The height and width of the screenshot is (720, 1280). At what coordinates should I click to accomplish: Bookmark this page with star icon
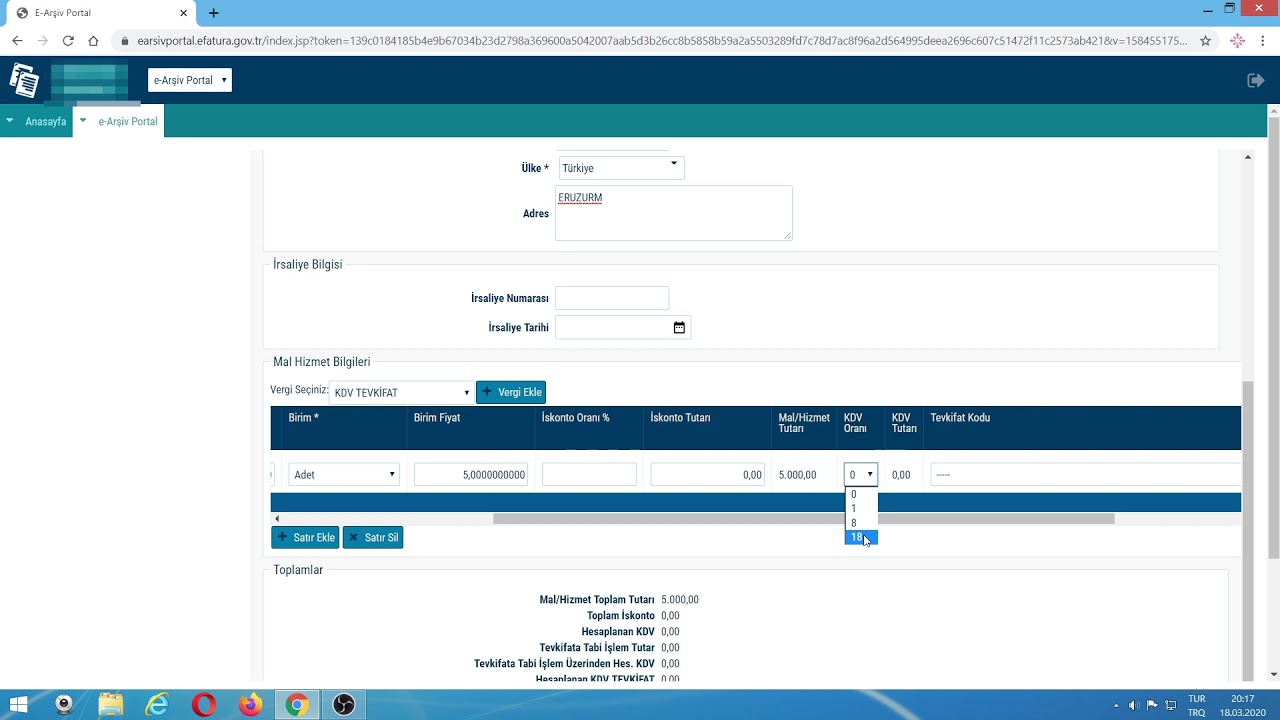point(1206,41)
